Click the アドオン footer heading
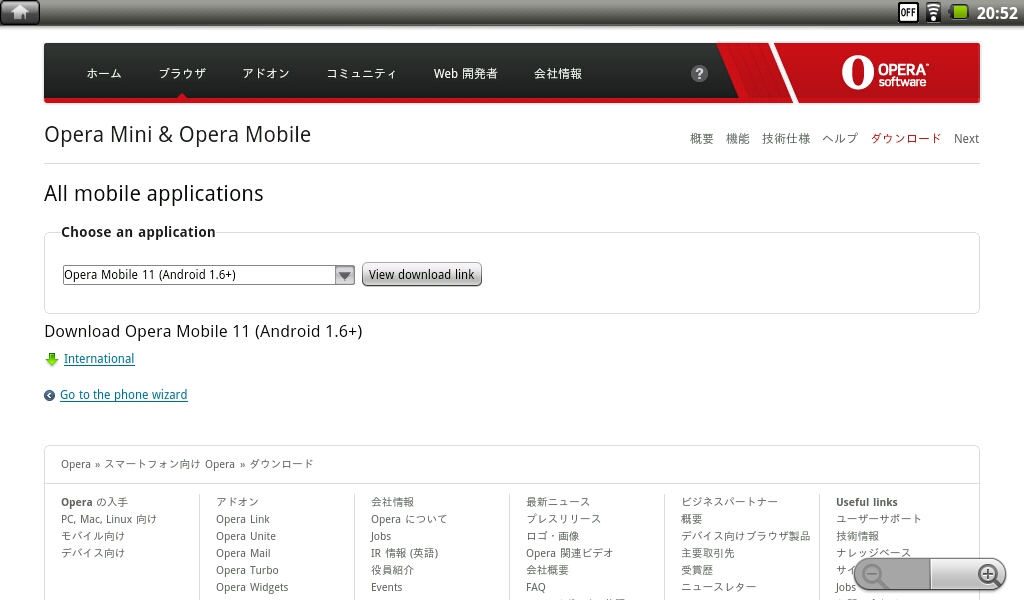 tap(238, 502)
